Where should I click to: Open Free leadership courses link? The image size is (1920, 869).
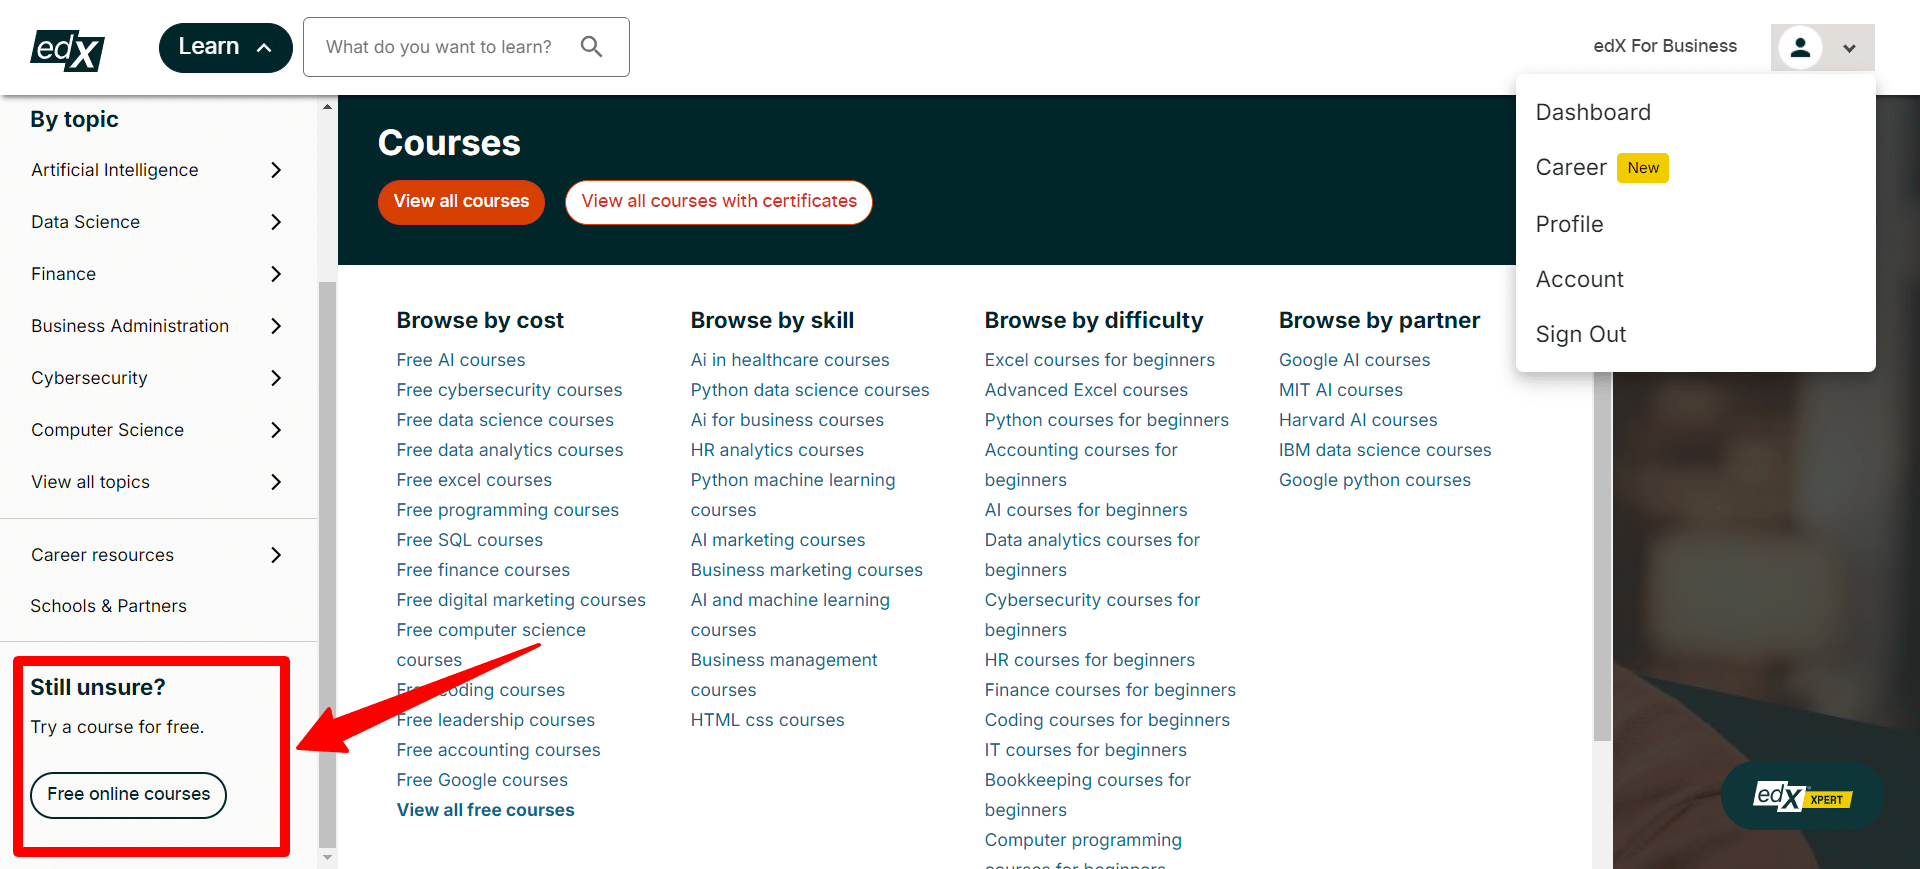496,720
